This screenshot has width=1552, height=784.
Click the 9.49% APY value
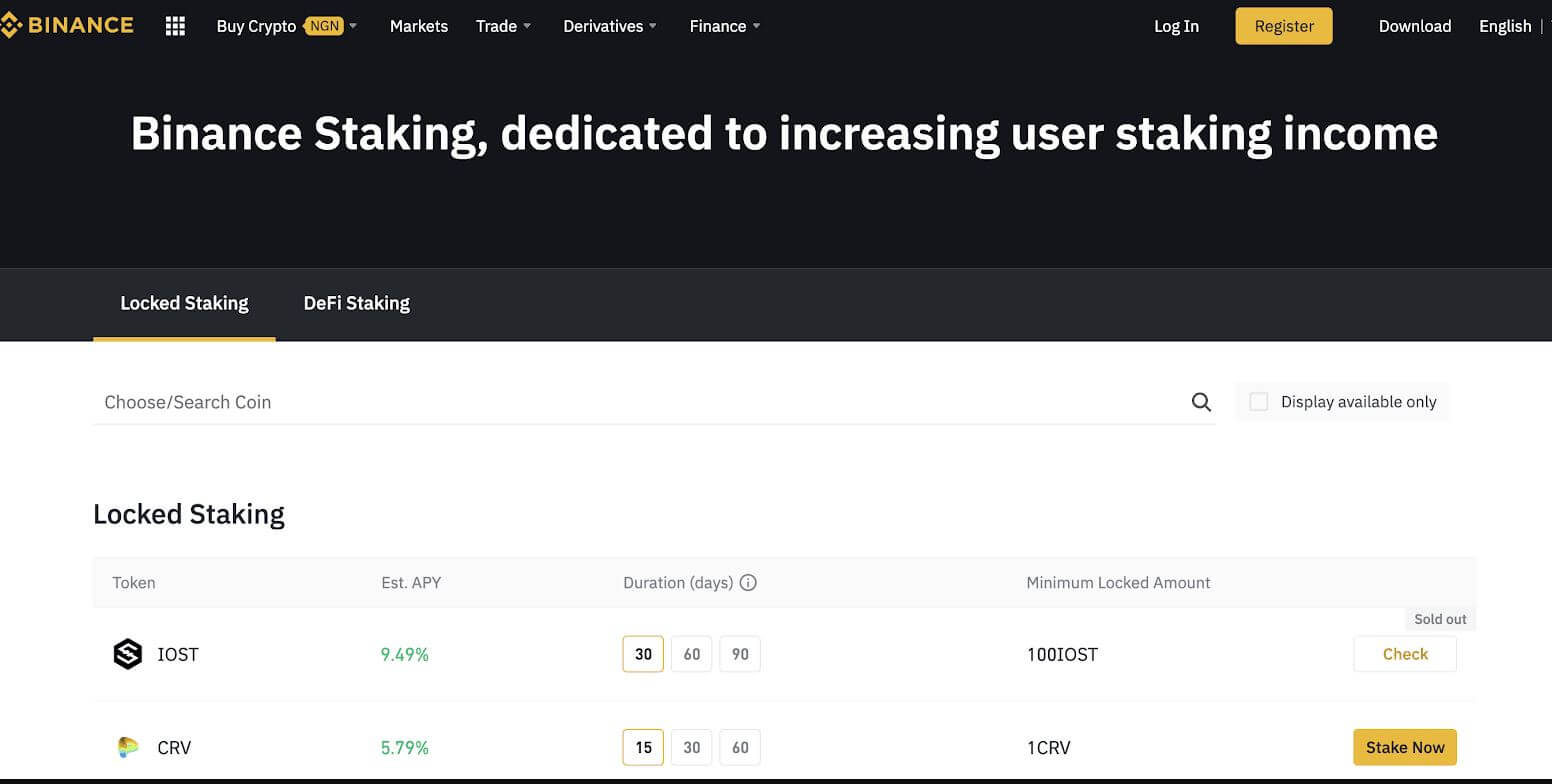click(x=405, y=654)
